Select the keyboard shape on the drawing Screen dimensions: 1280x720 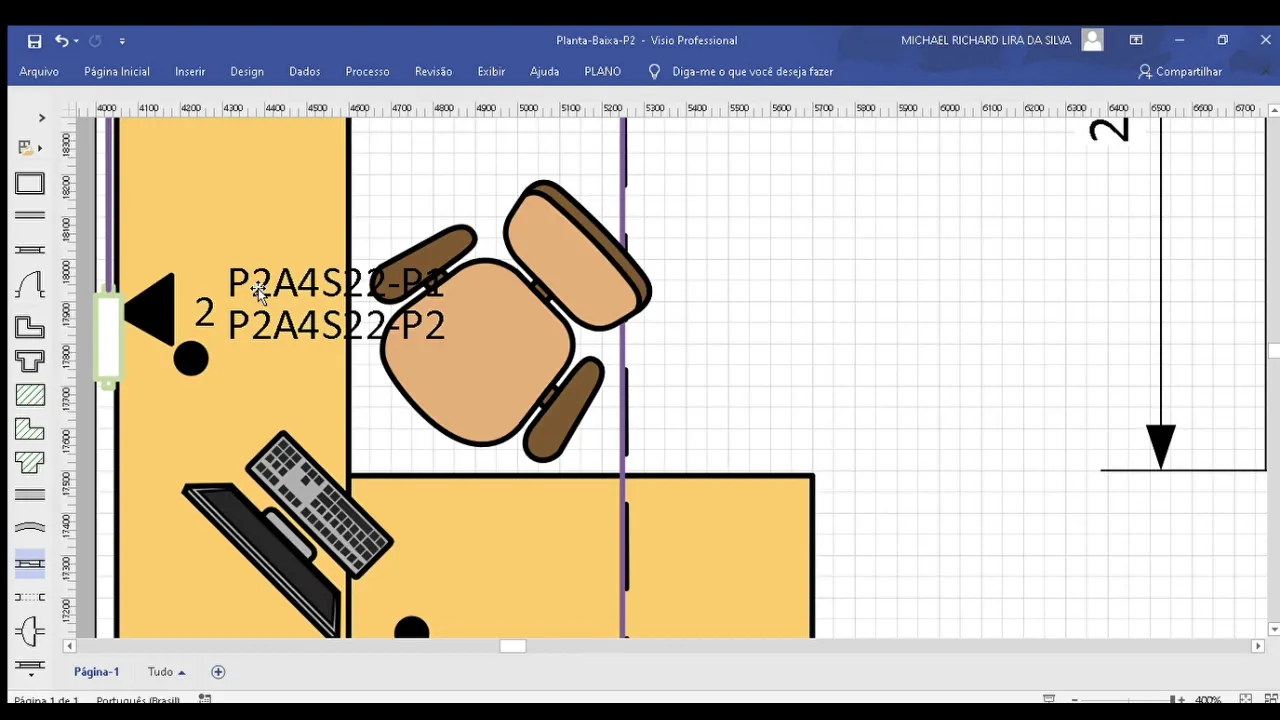pos(319,505)
